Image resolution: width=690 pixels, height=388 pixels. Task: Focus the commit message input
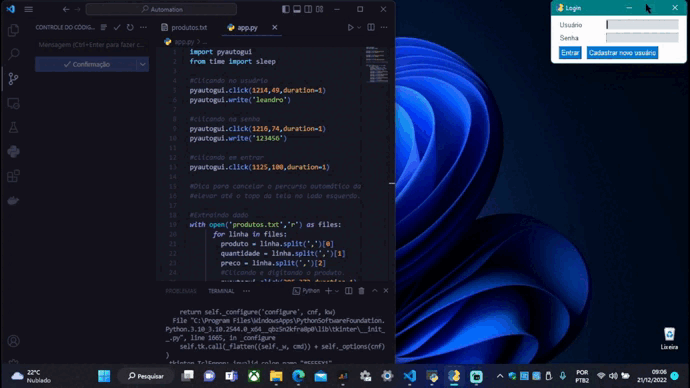click(x=92, y=44)
